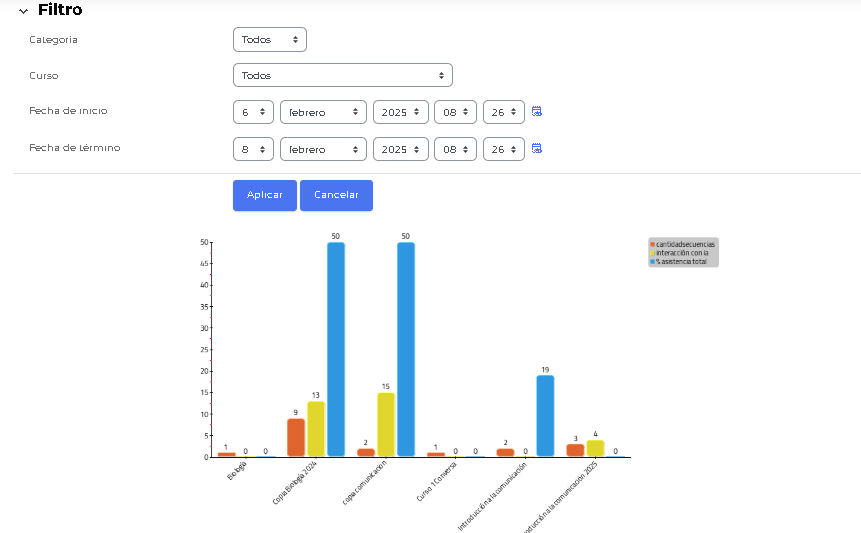Click blue bar for Copia Biología 2024
This screenshot has height=533, width=861.
[x=336, y=349]
